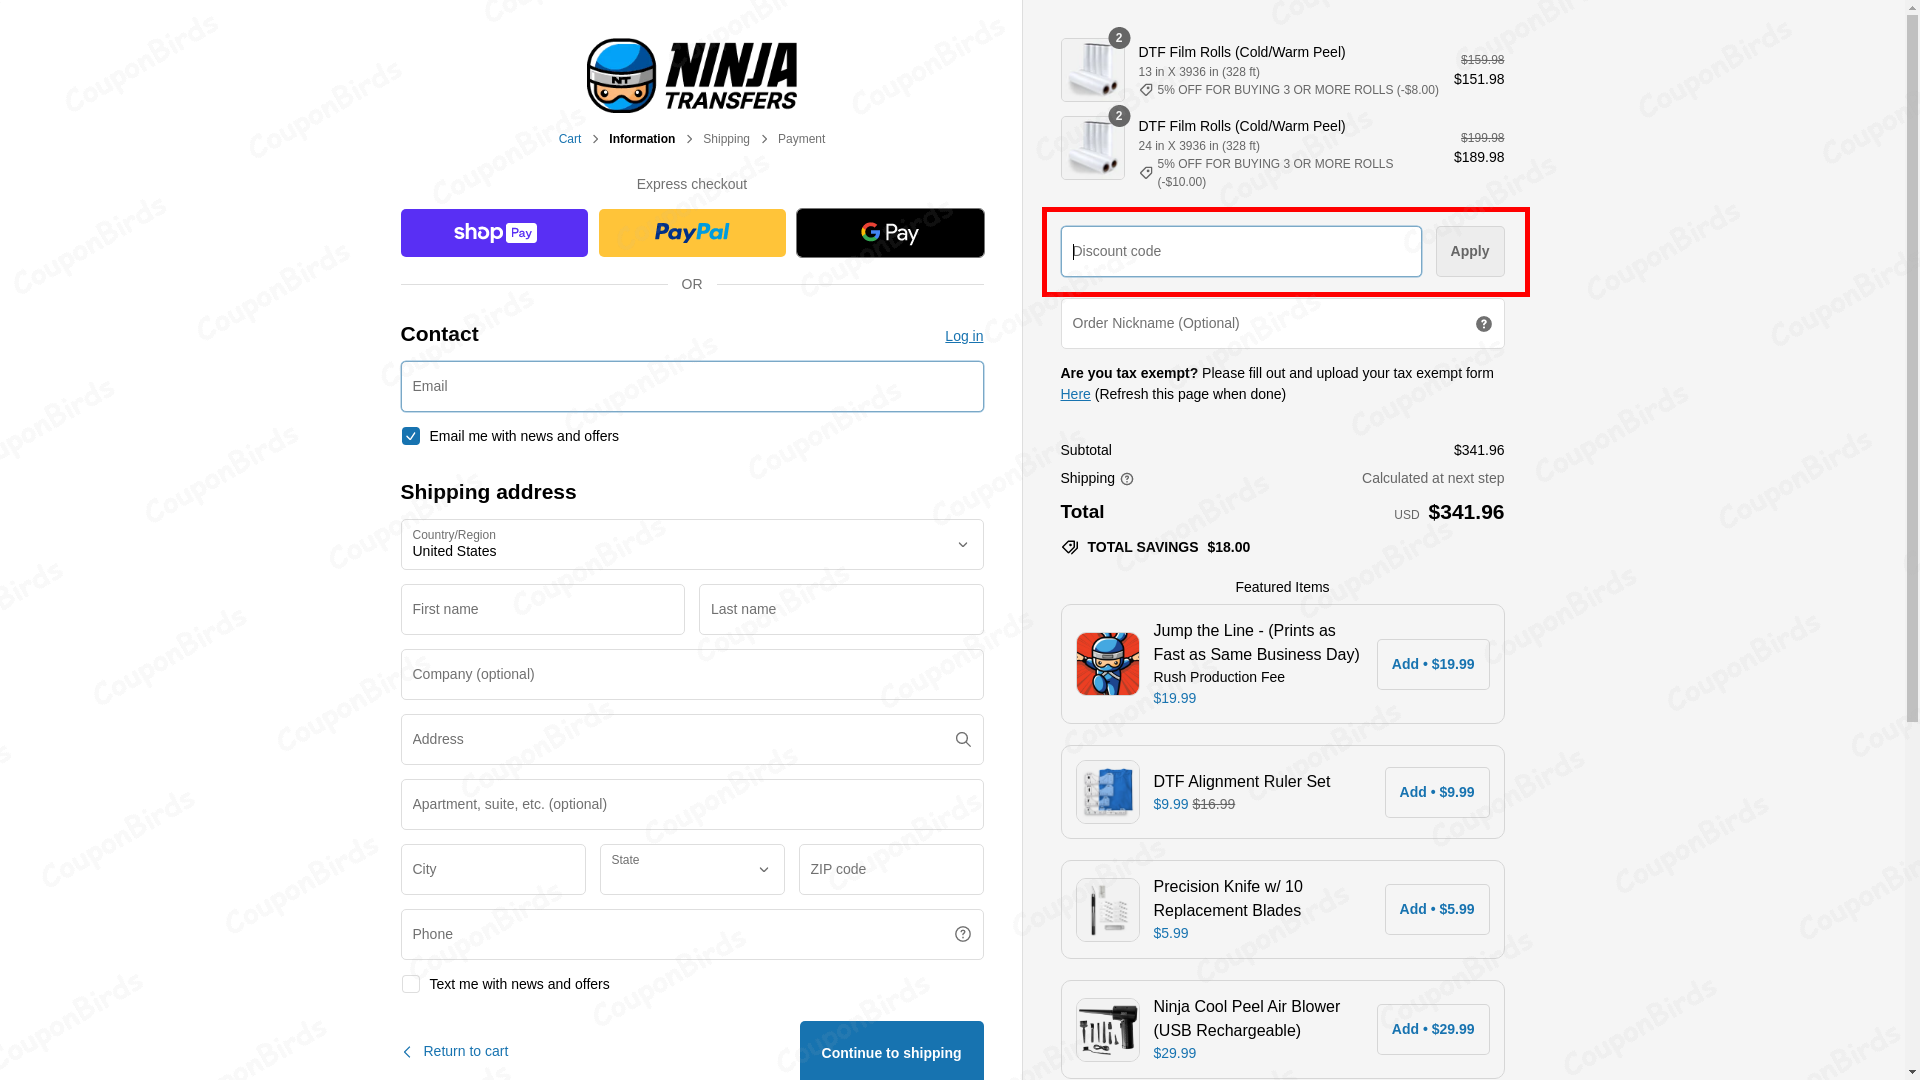Focus the Discount code input field
Image resolution: width=1920 pixels, height=1080 pixels.
click(x=1240, y=251)
